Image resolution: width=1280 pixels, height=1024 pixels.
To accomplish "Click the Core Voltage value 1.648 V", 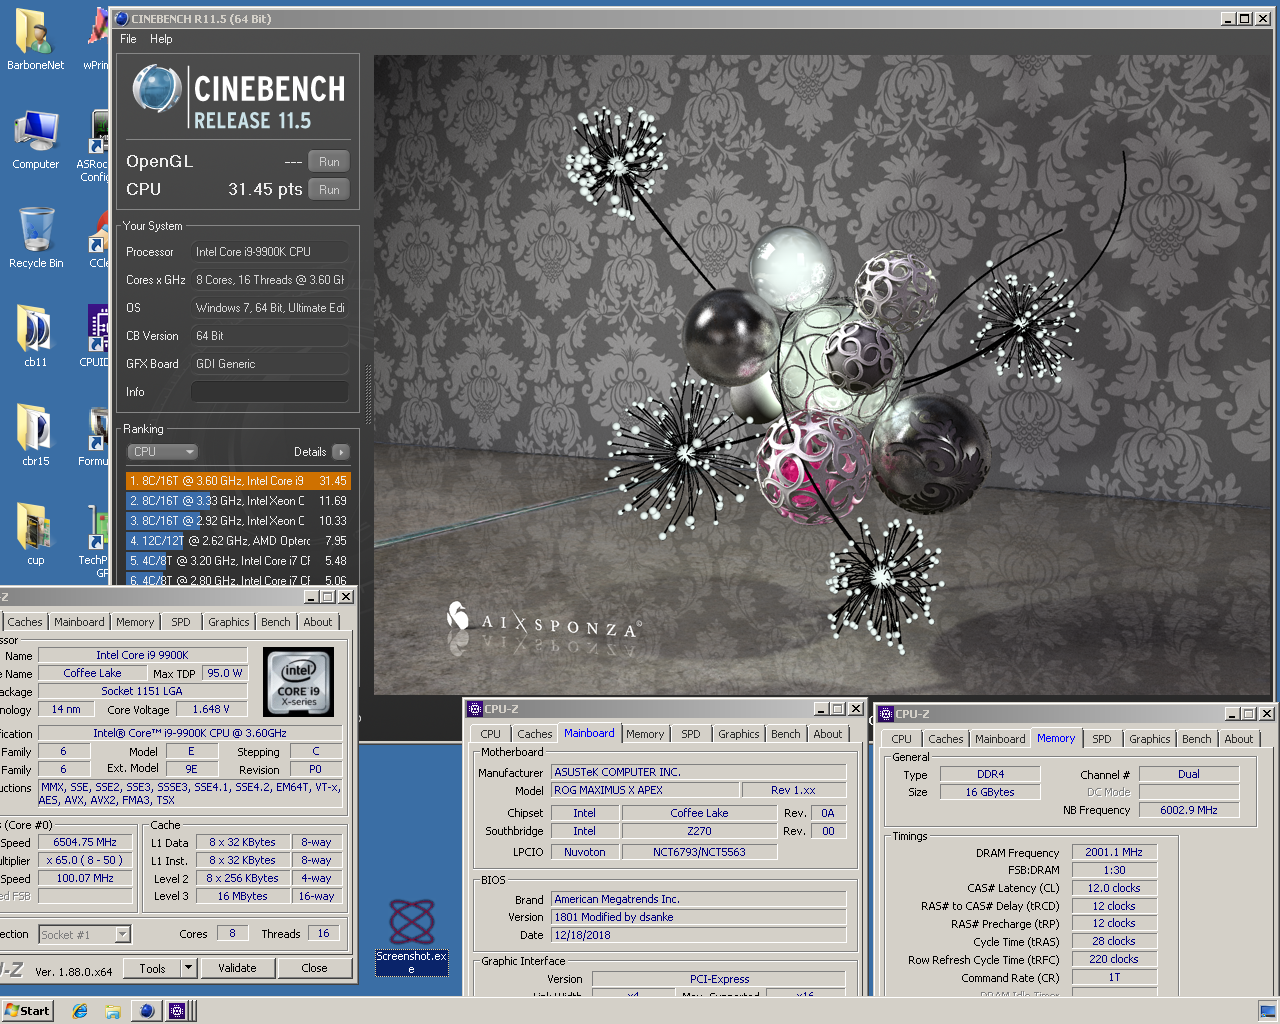I will (x=211, y=709).
